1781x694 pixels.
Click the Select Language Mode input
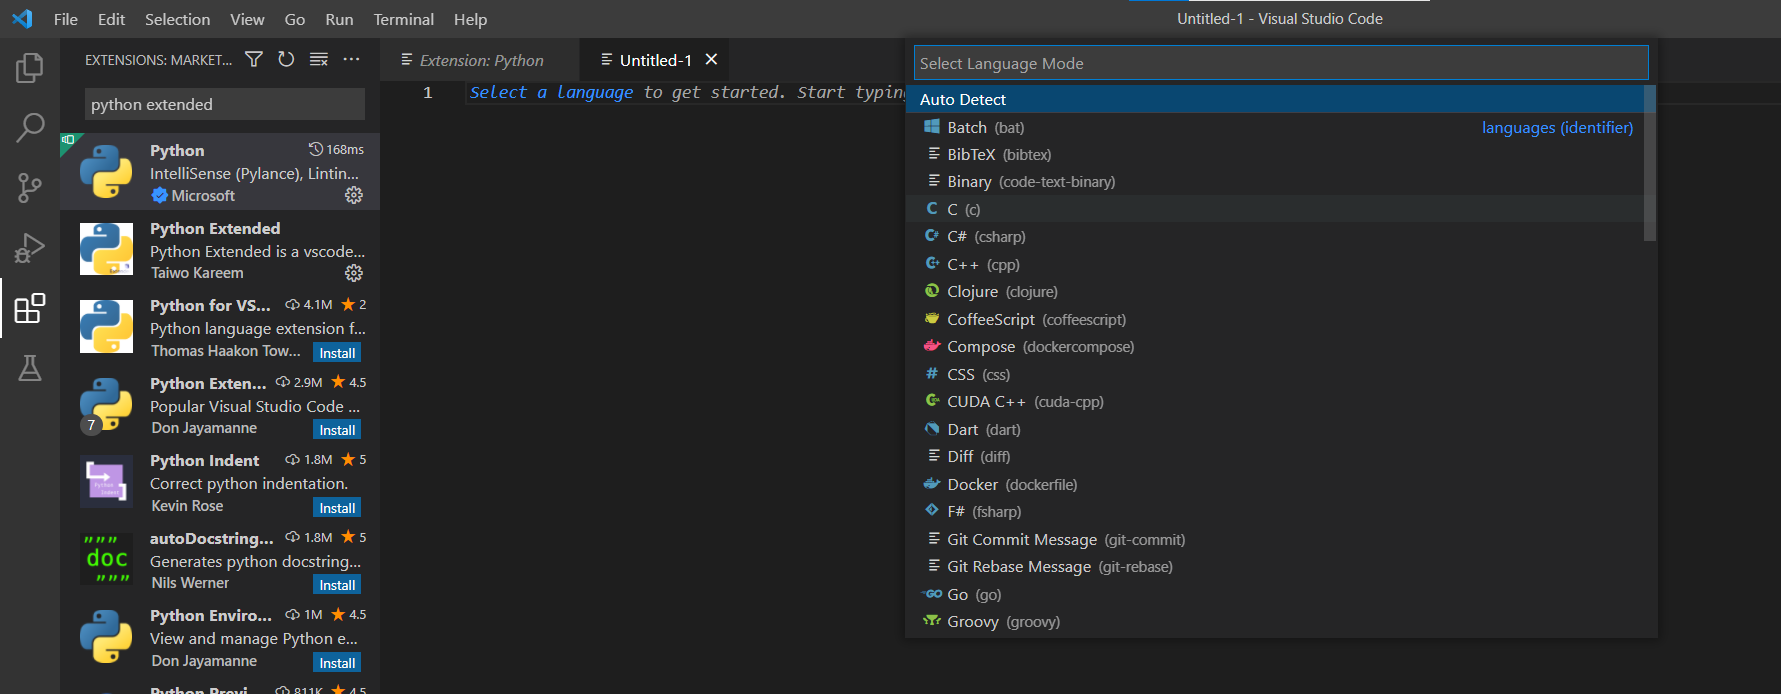point(1281,63)
